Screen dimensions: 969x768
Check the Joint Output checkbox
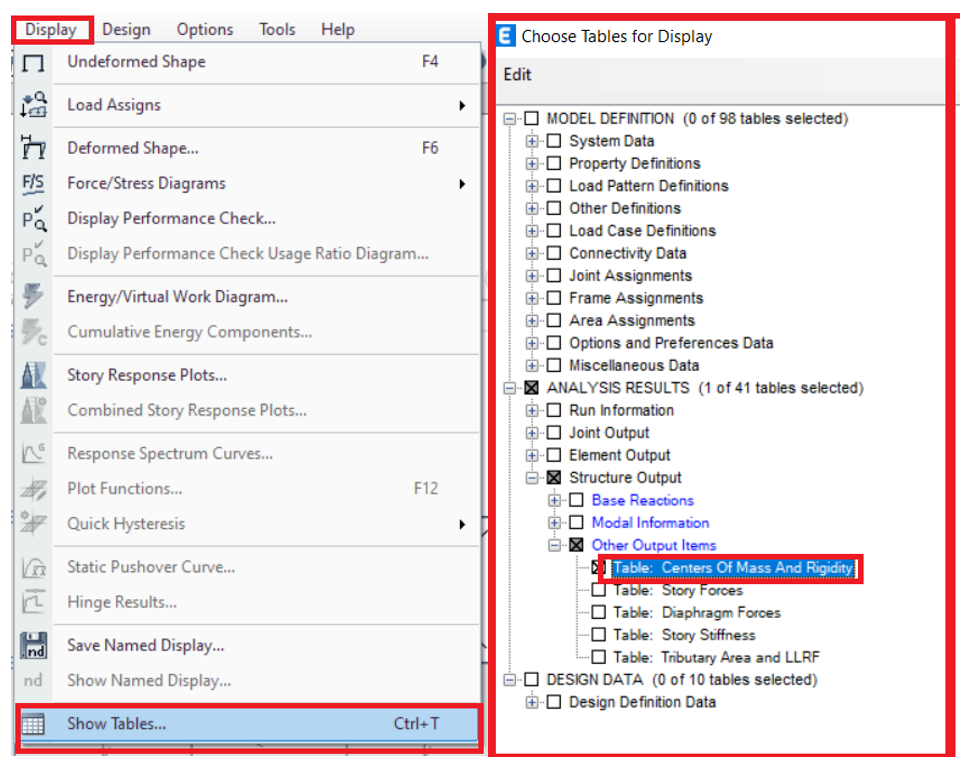point(554,433)
